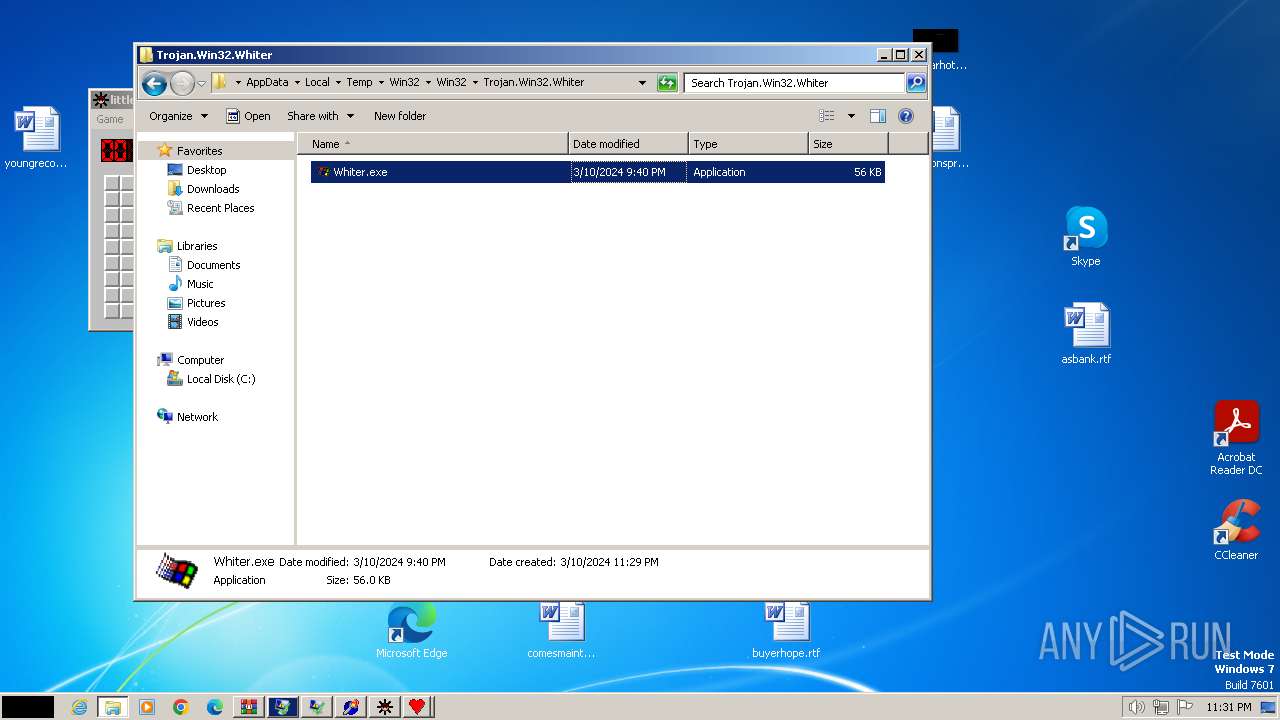The image size is (1280, 720).
Task: Select the buyerhope.rtf desktop file
Action: pyautogui.click(x=786, y=629)
